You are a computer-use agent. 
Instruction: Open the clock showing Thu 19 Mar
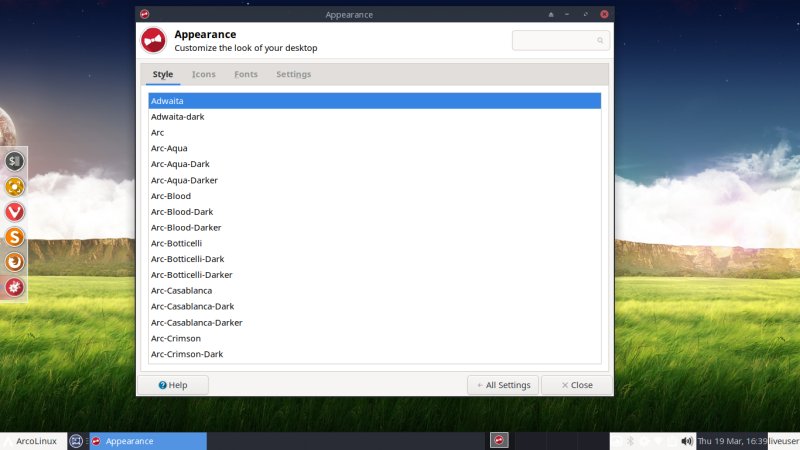[x=732, y=441]
